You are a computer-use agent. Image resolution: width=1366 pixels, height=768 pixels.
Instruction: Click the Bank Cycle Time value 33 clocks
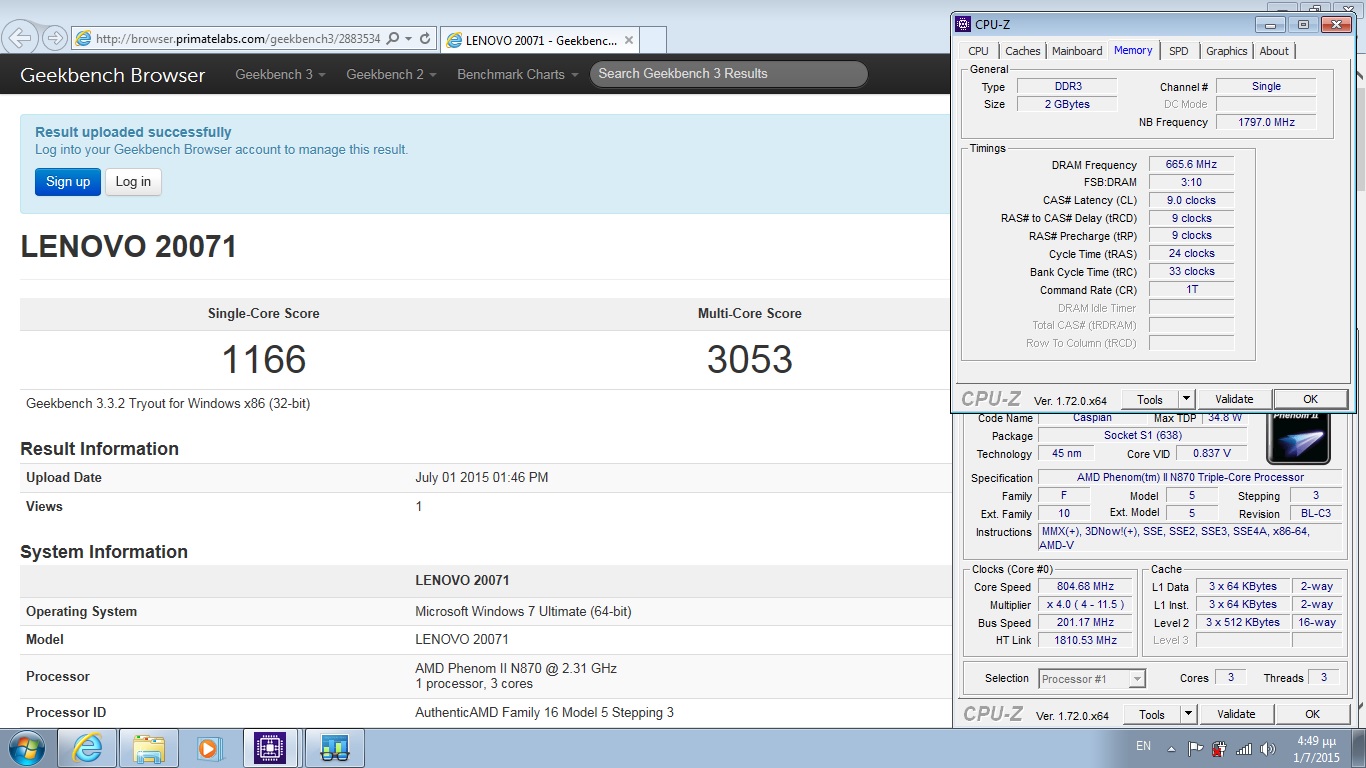coord(1190,271)
